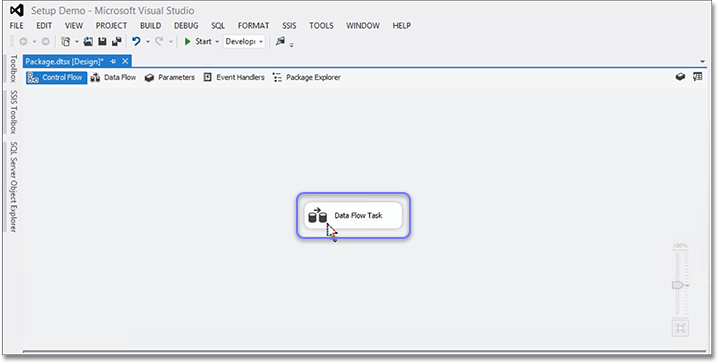
Task: Click the 100% zoom level label
Action: click(x=680, y=246)
